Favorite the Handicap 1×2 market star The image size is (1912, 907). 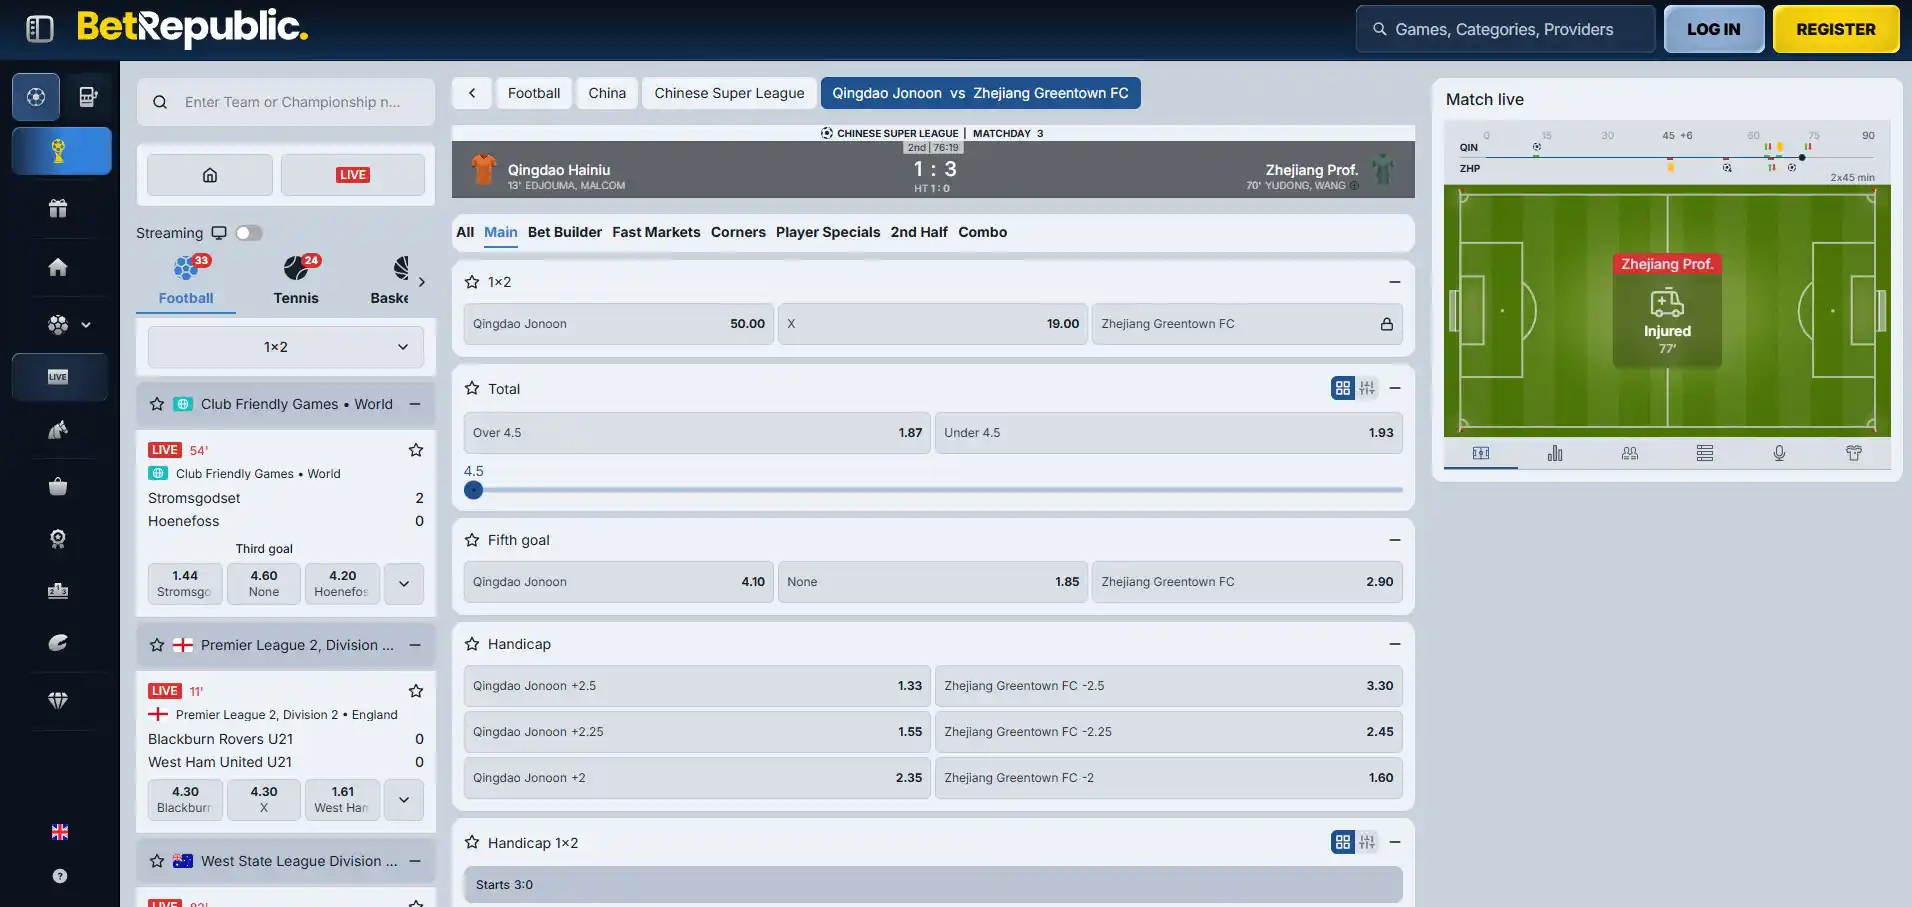point(472,842)
